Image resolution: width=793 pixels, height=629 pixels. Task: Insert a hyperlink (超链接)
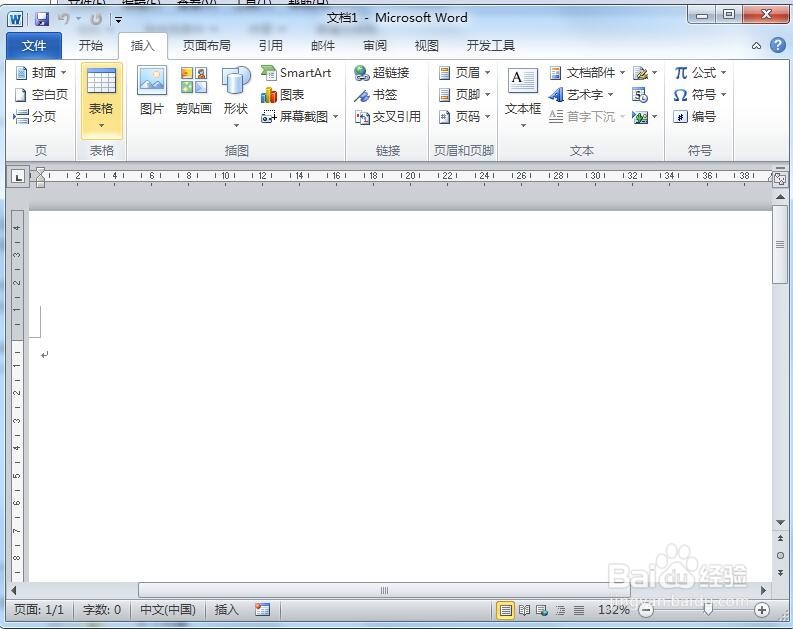point(382,73)
